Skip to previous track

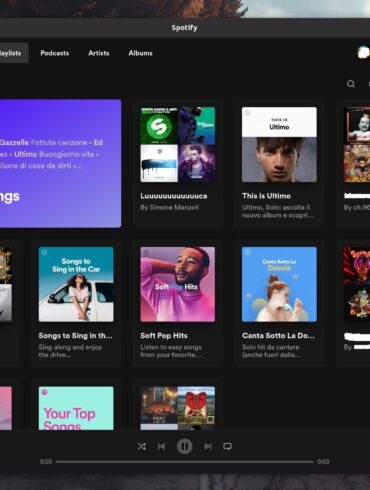pos(161,446)
